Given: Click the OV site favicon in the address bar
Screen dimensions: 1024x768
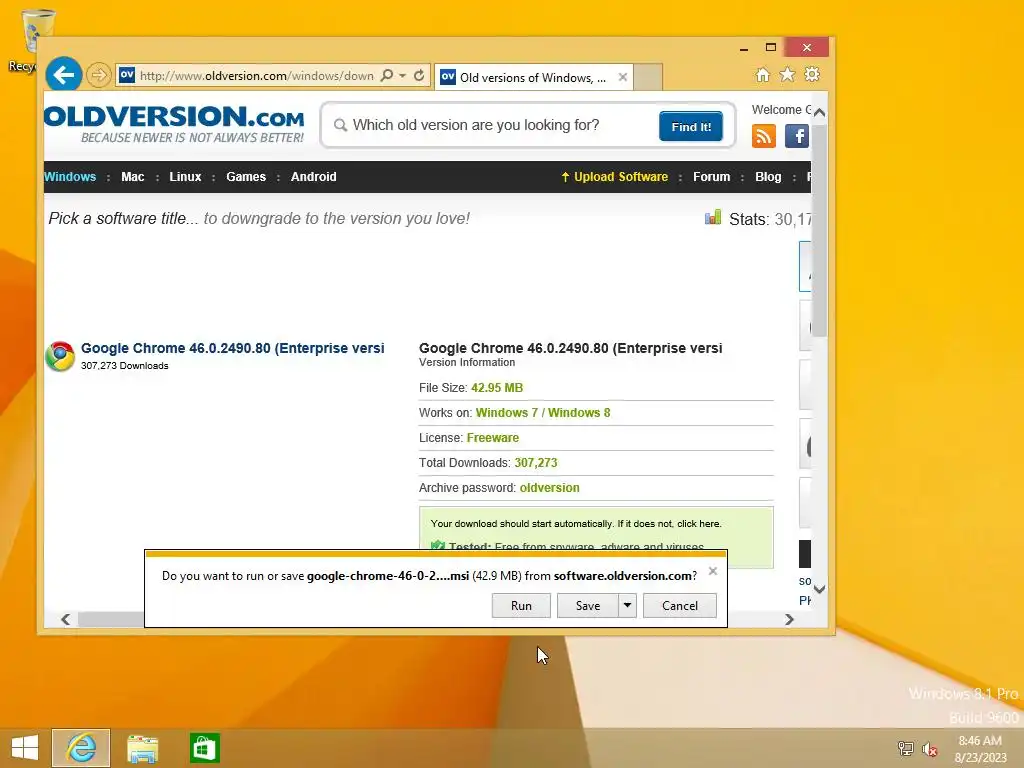Looking at the screenshot, I should tap(127, 75).
